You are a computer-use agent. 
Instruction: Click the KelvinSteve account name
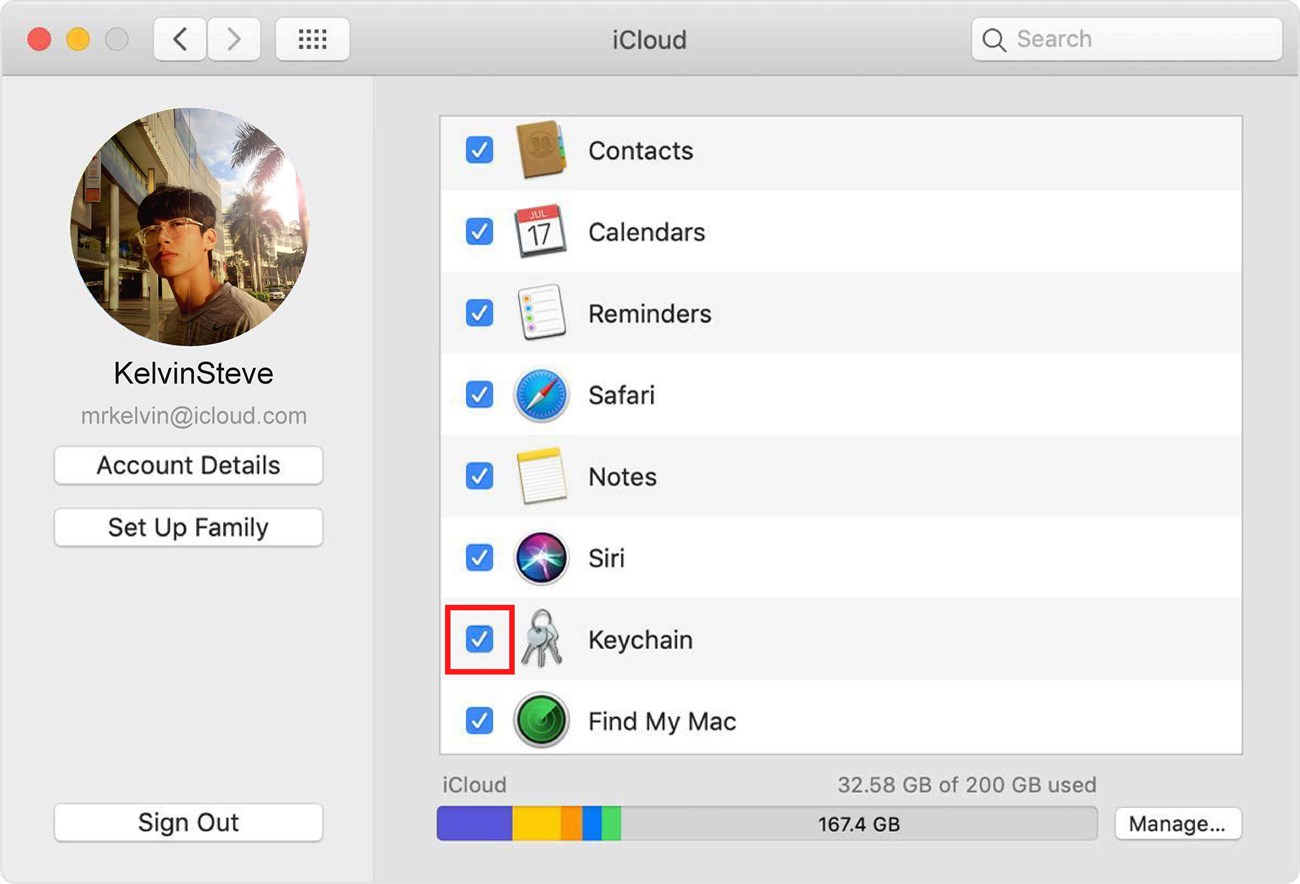(194, 374)
